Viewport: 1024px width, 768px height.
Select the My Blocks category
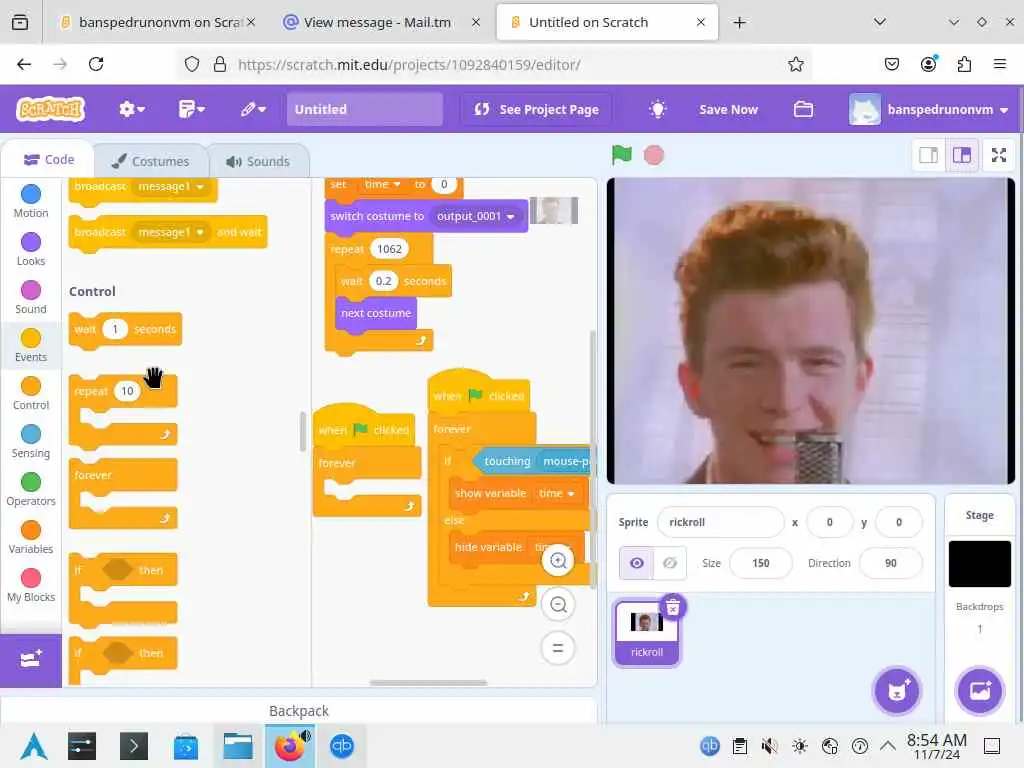pos(31,585)
